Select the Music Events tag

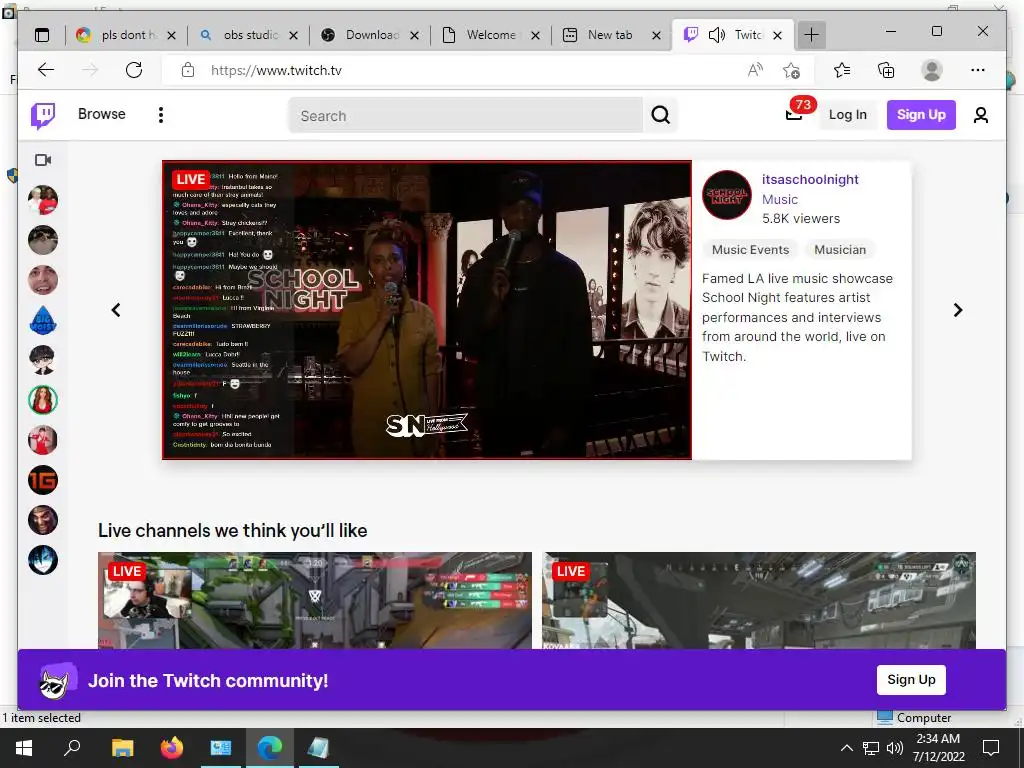pos(750,249)
